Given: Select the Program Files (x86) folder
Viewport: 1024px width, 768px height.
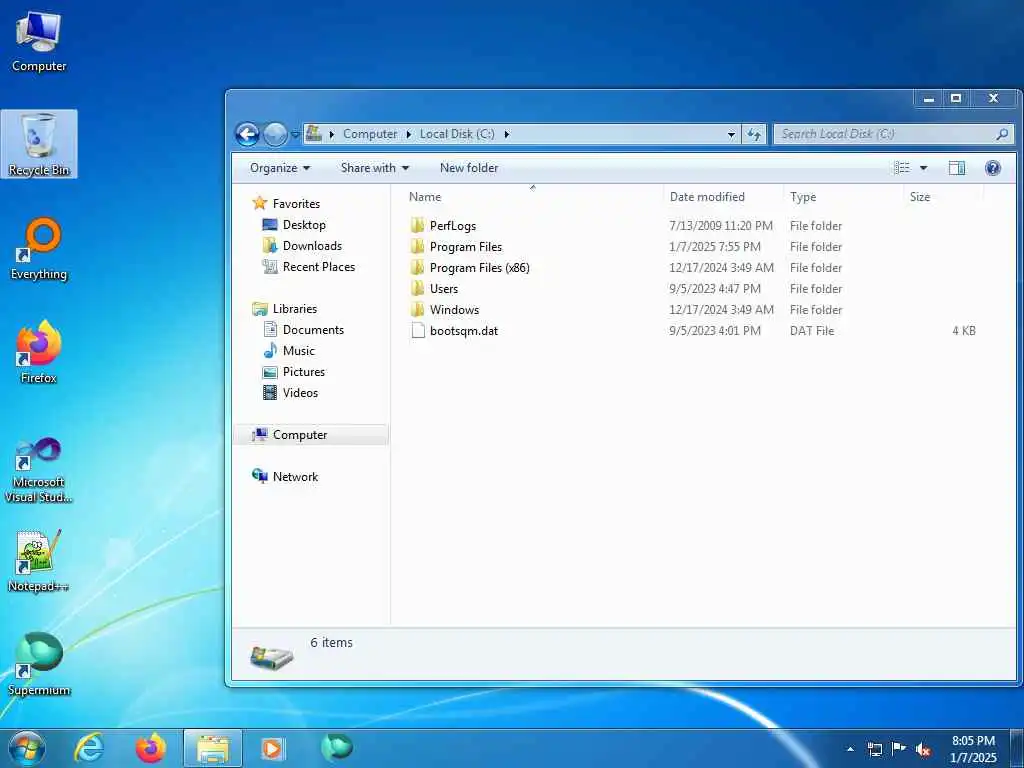Looking at the screenshot, I should 470,268.
